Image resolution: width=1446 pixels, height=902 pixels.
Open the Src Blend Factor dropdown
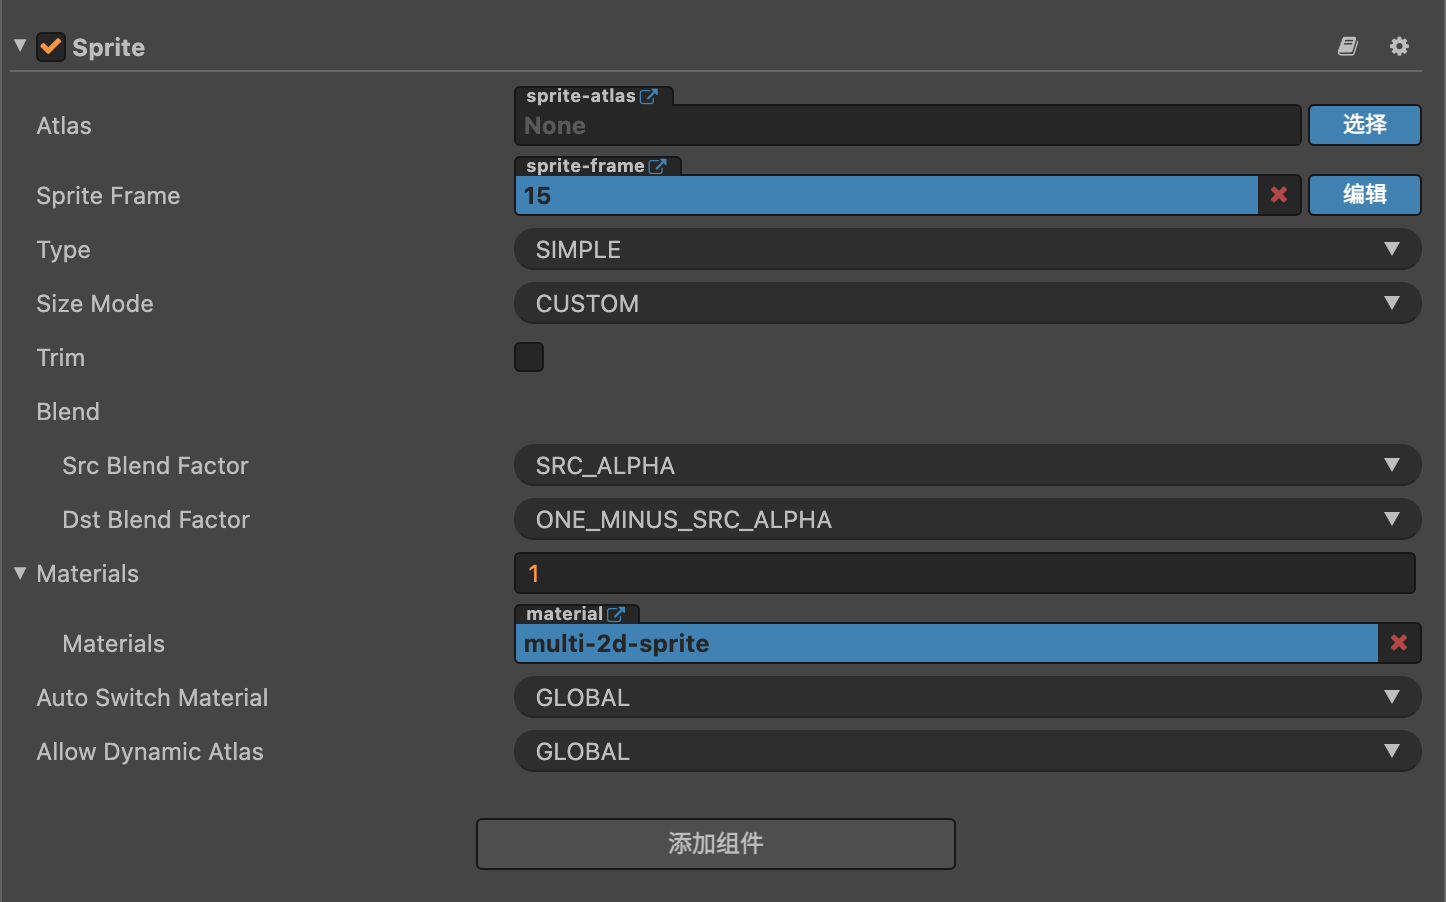[967, 465]
